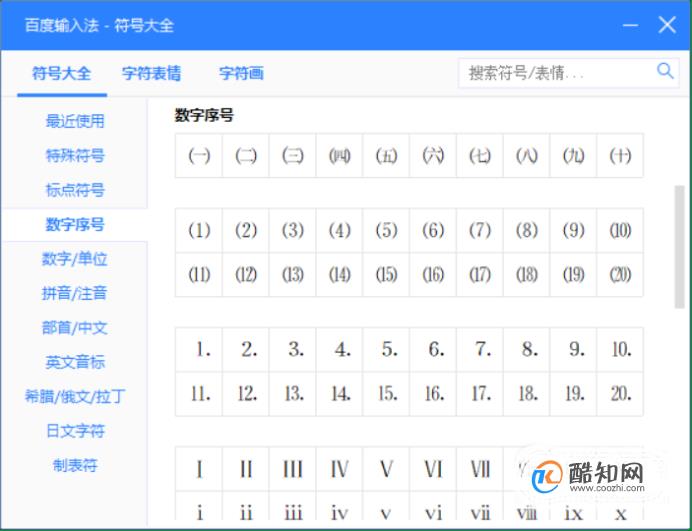
Task: Switch to the 字符表情 tab
Action: 151,73
